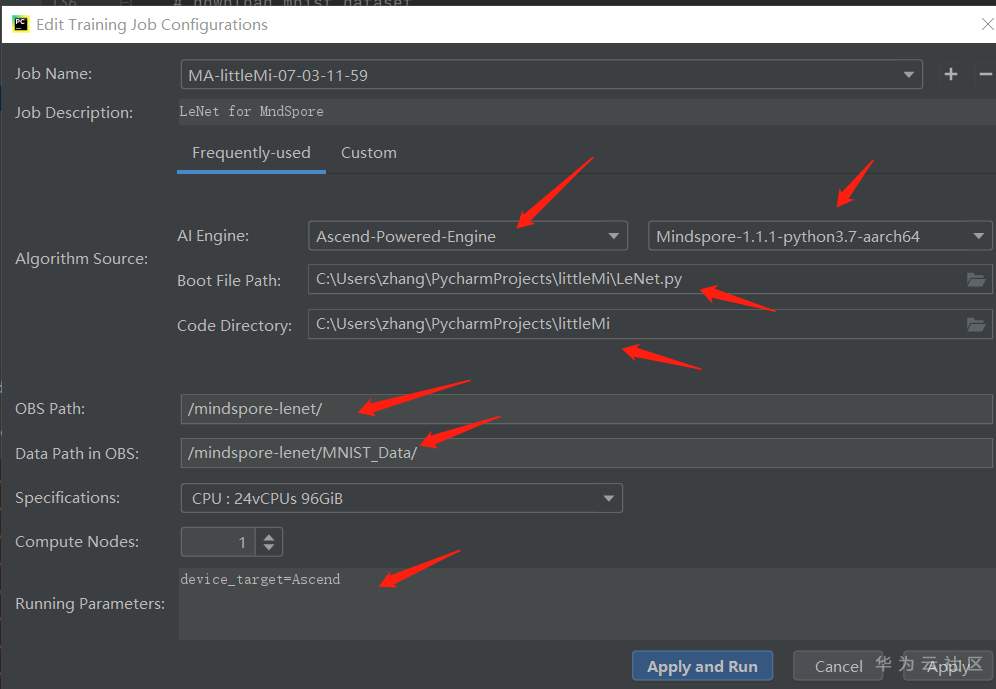The height and width of the screenshot is (689, 996).
Task: Click the Cancel button
Action: [838, 666]
